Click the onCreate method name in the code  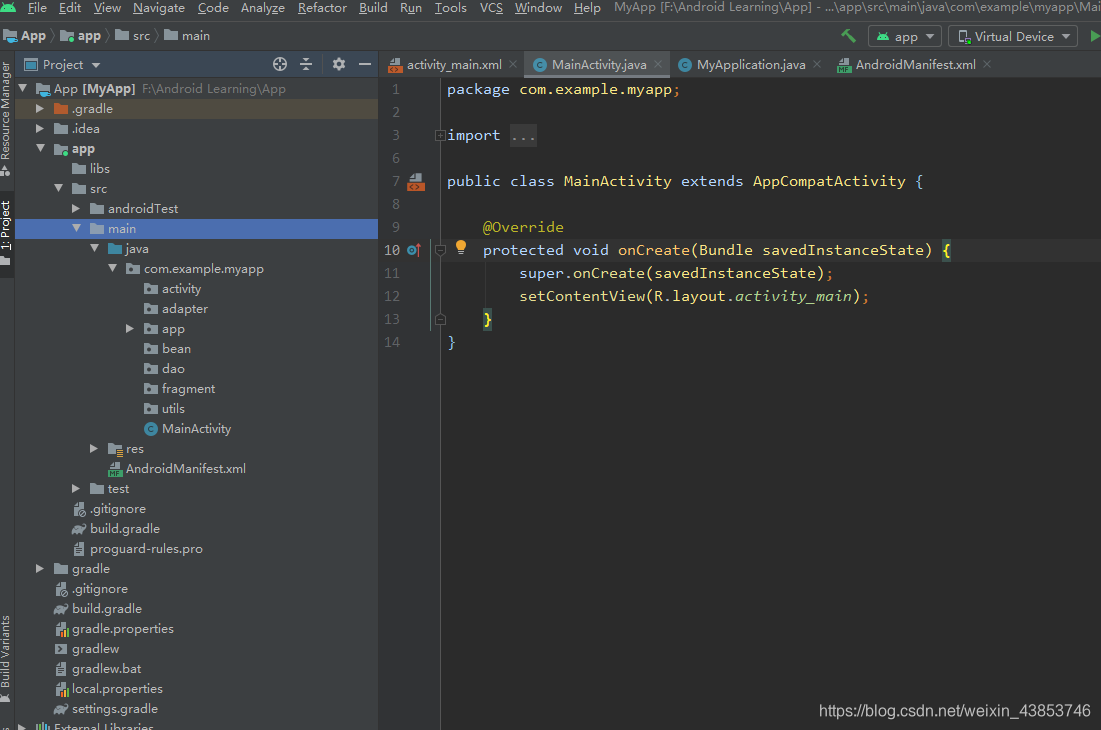coord(654,250)
